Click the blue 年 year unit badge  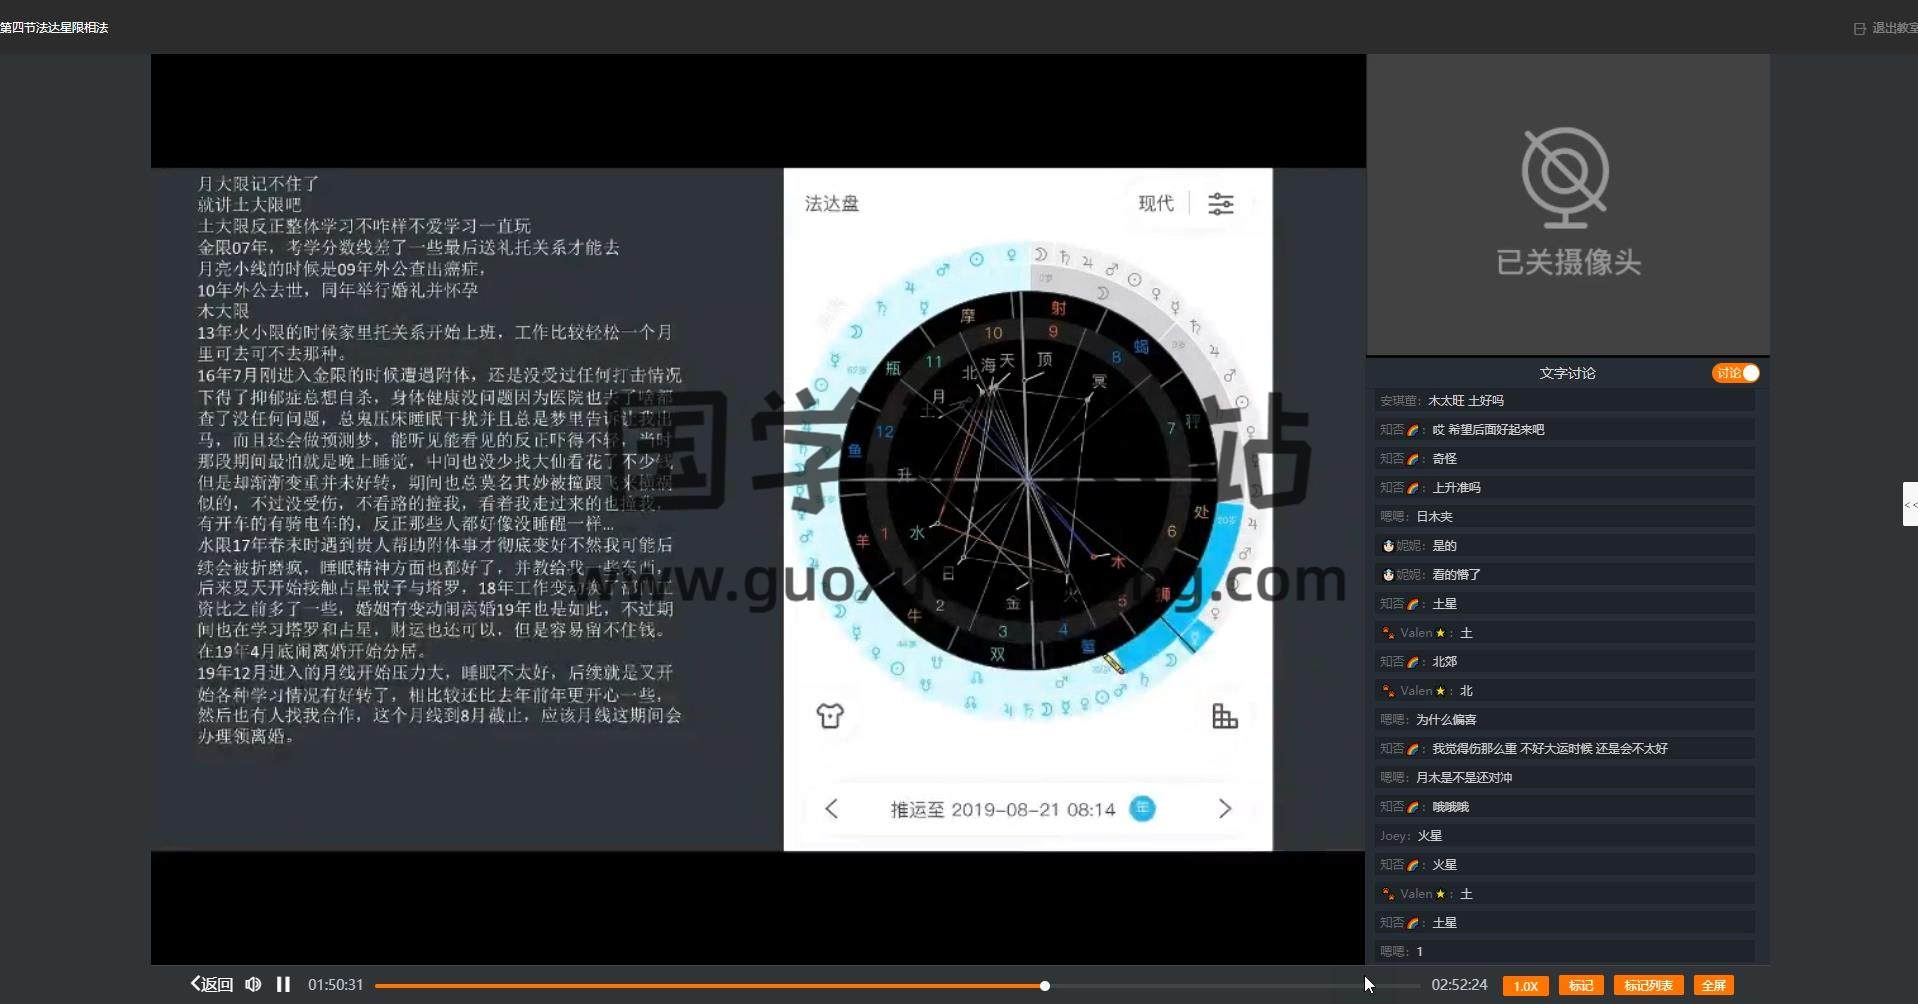1142,809
